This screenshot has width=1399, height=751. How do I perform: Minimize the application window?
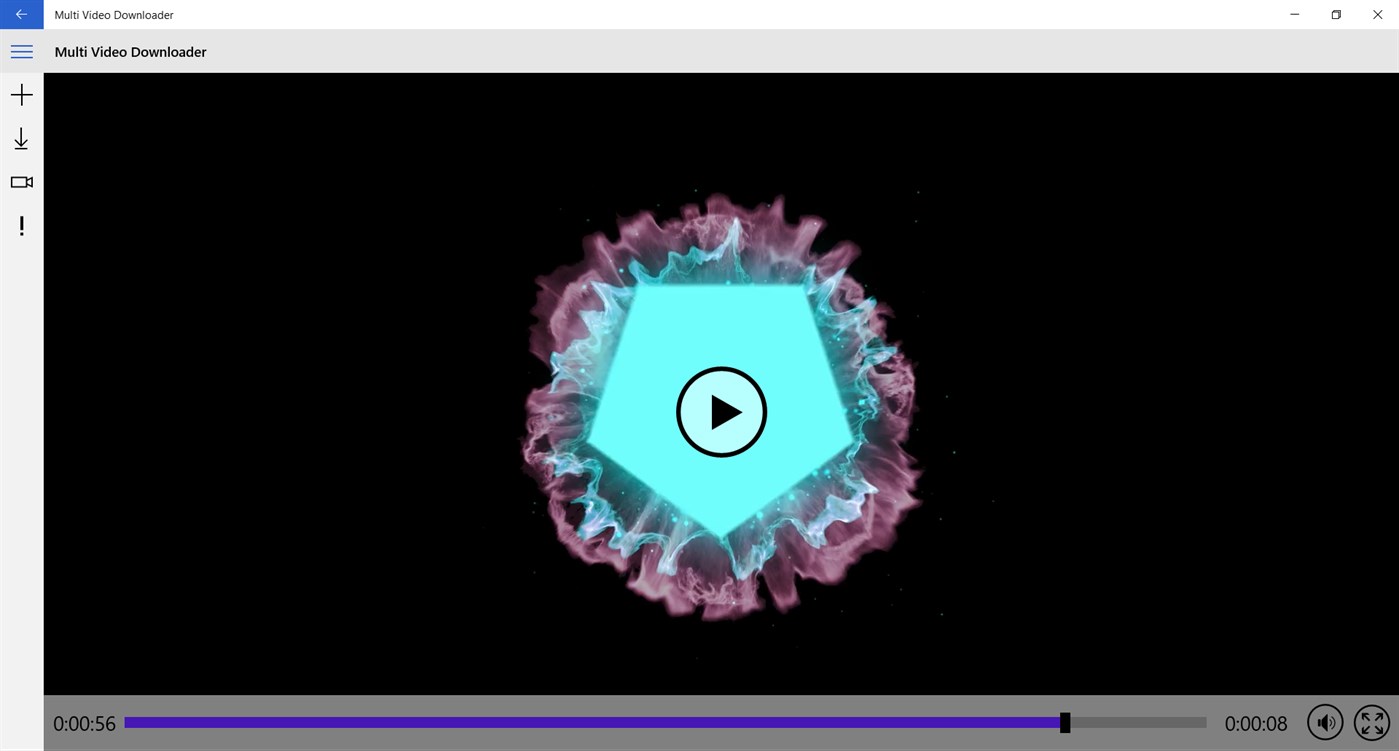[1293, 14]
